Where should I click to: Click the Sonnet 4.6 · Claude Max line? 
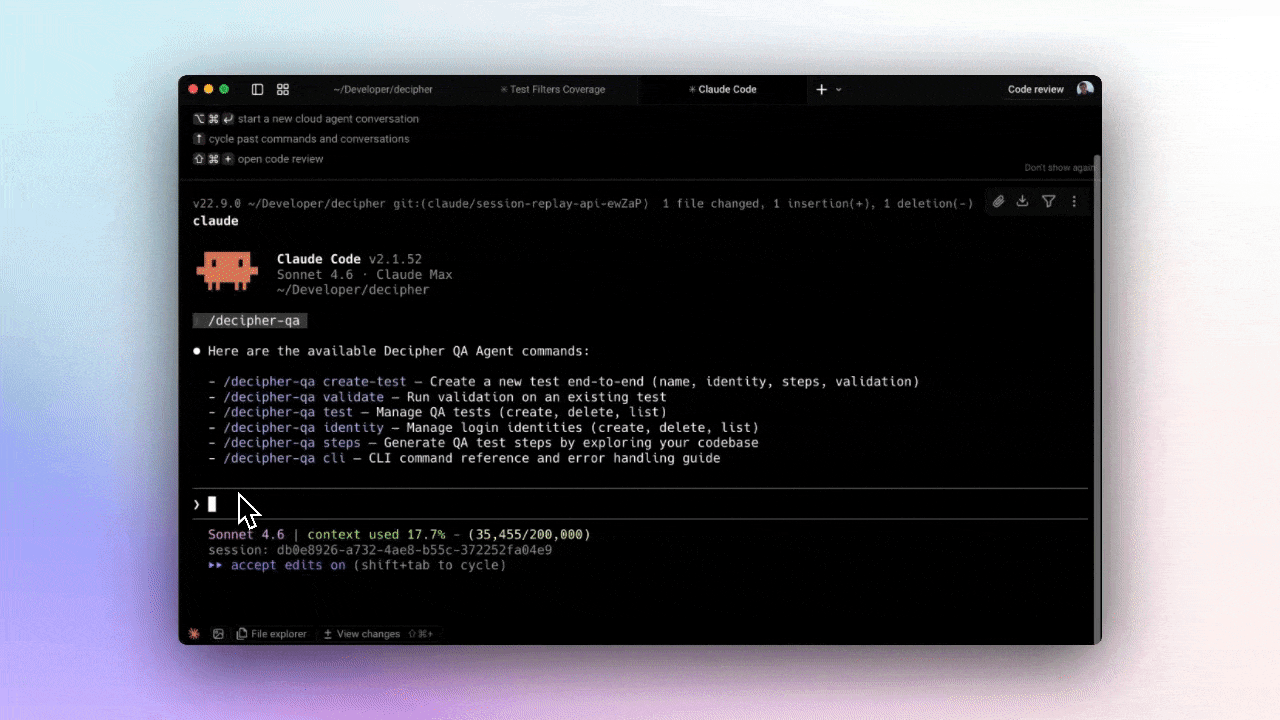[x=364, y=274]
